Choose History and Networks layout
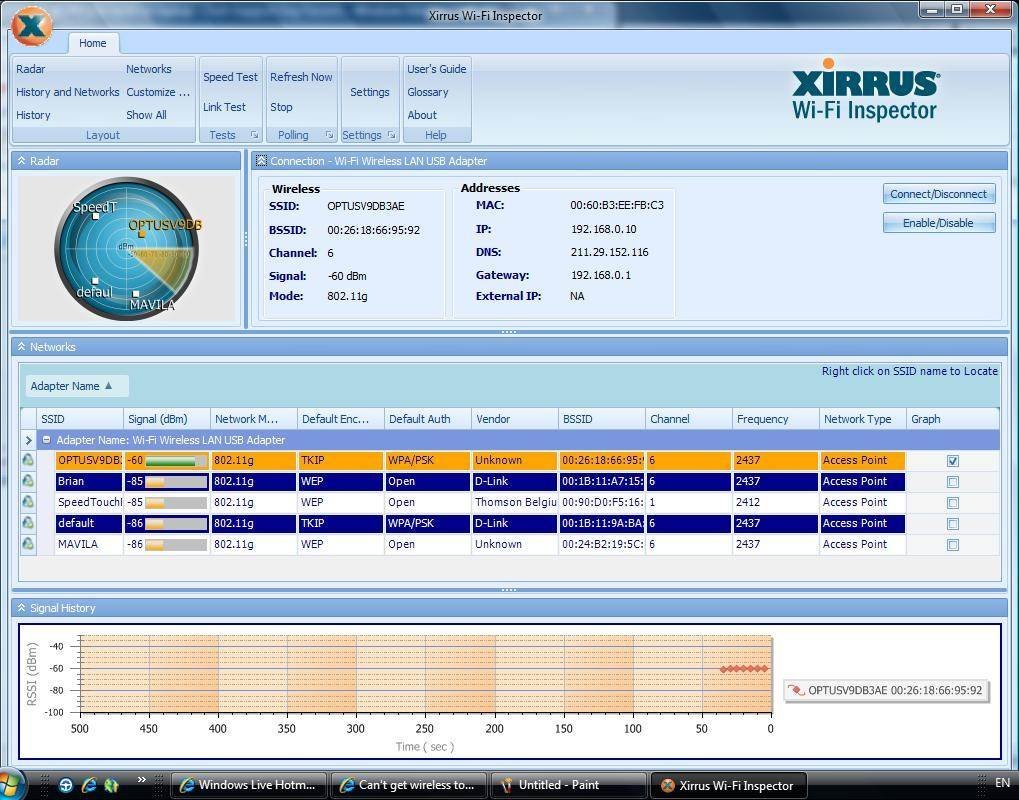The image size is (1019, 800). click(67, 92)
